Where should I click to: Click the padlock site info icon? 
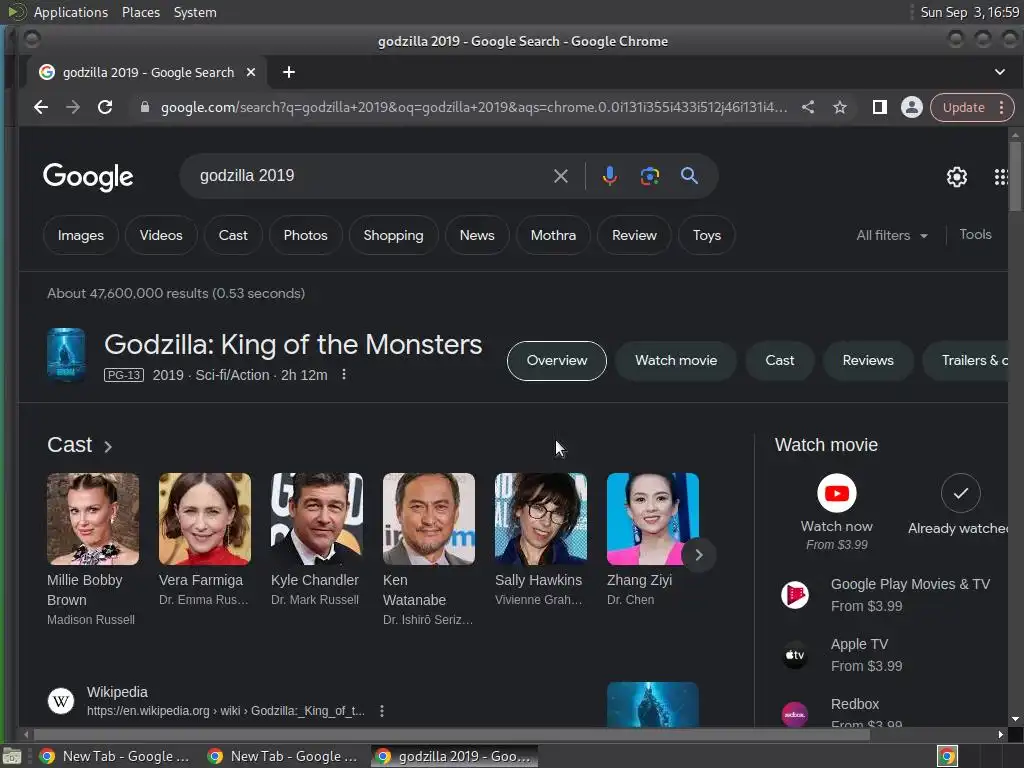point(145,107)
